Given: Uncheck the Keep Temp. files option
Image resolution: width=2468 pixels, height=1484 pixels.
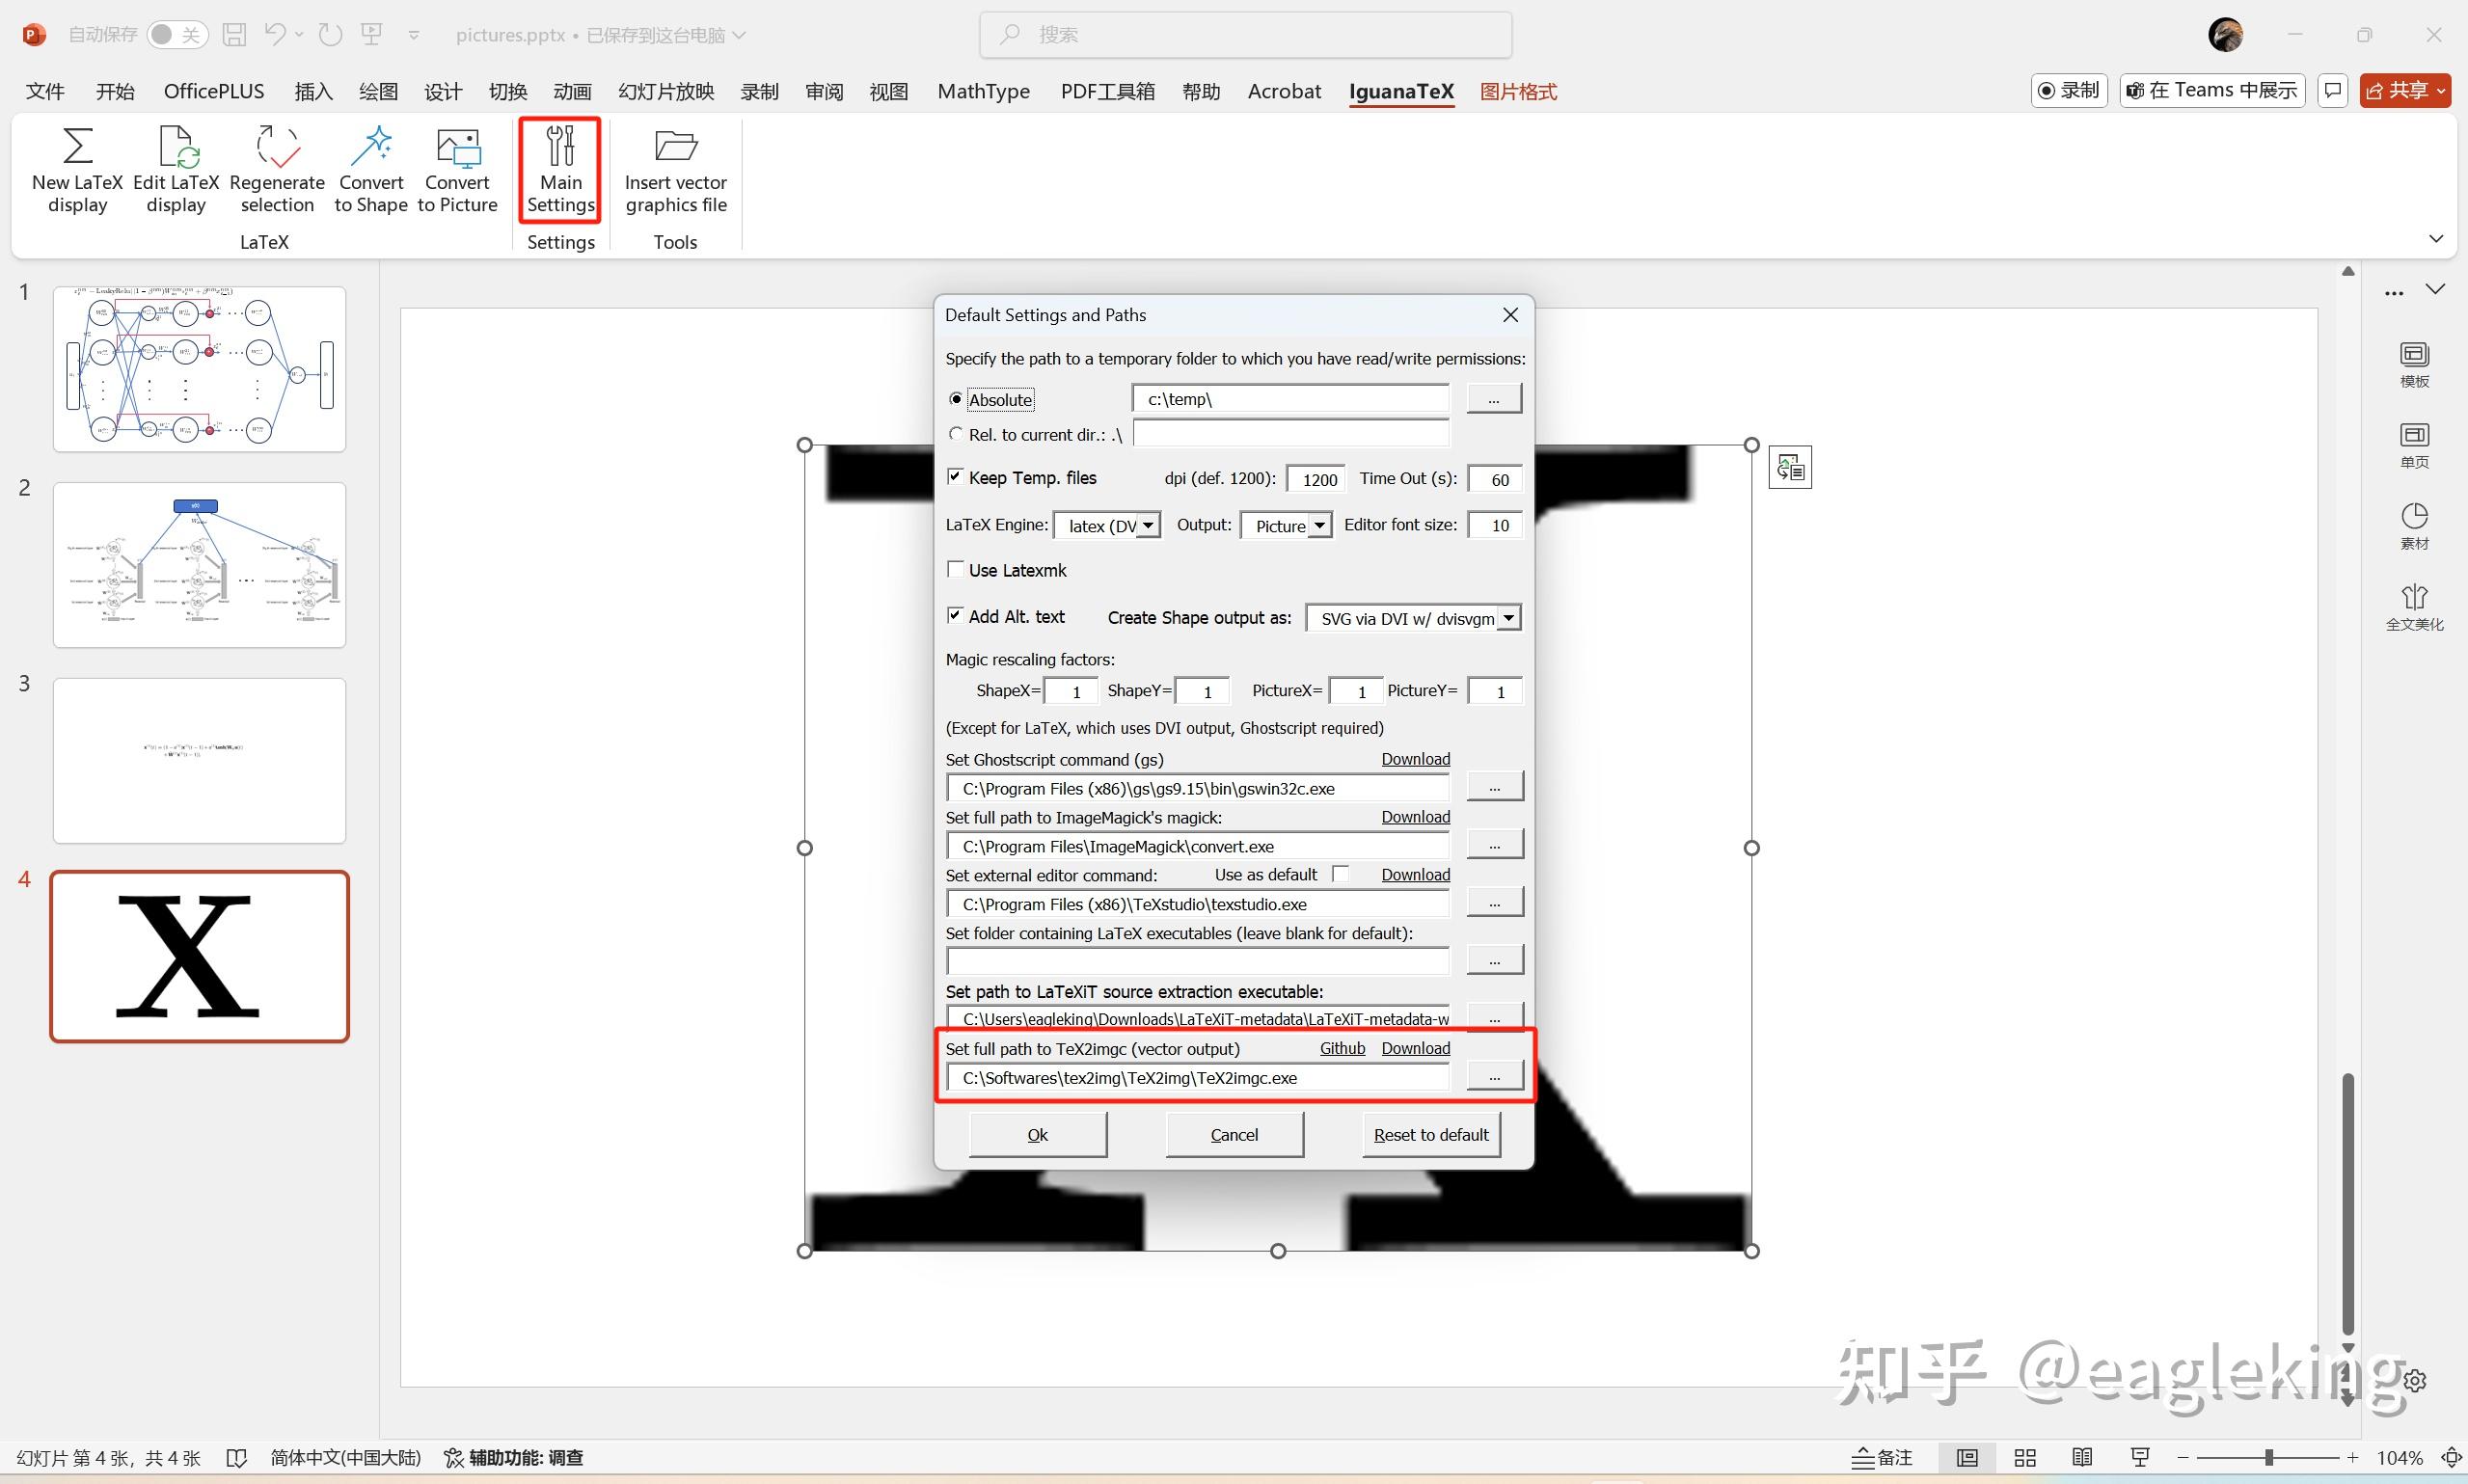Looking at the screenshot, I should pyautogui.click(x=956, y=476).
